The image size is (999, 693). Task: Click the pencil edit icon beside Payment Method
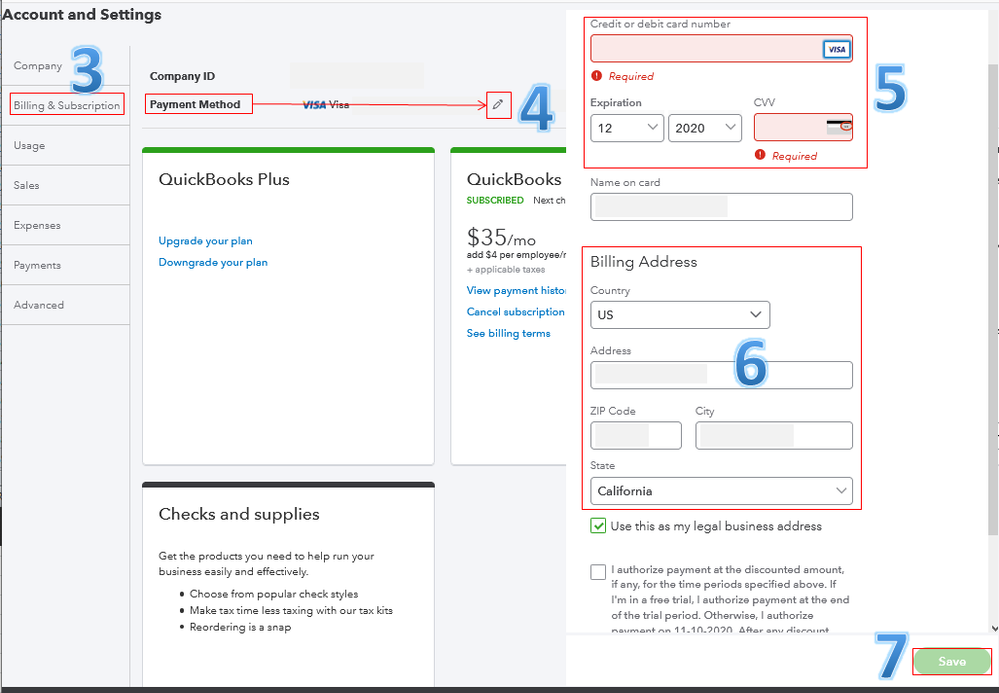[x=498, y=104]
